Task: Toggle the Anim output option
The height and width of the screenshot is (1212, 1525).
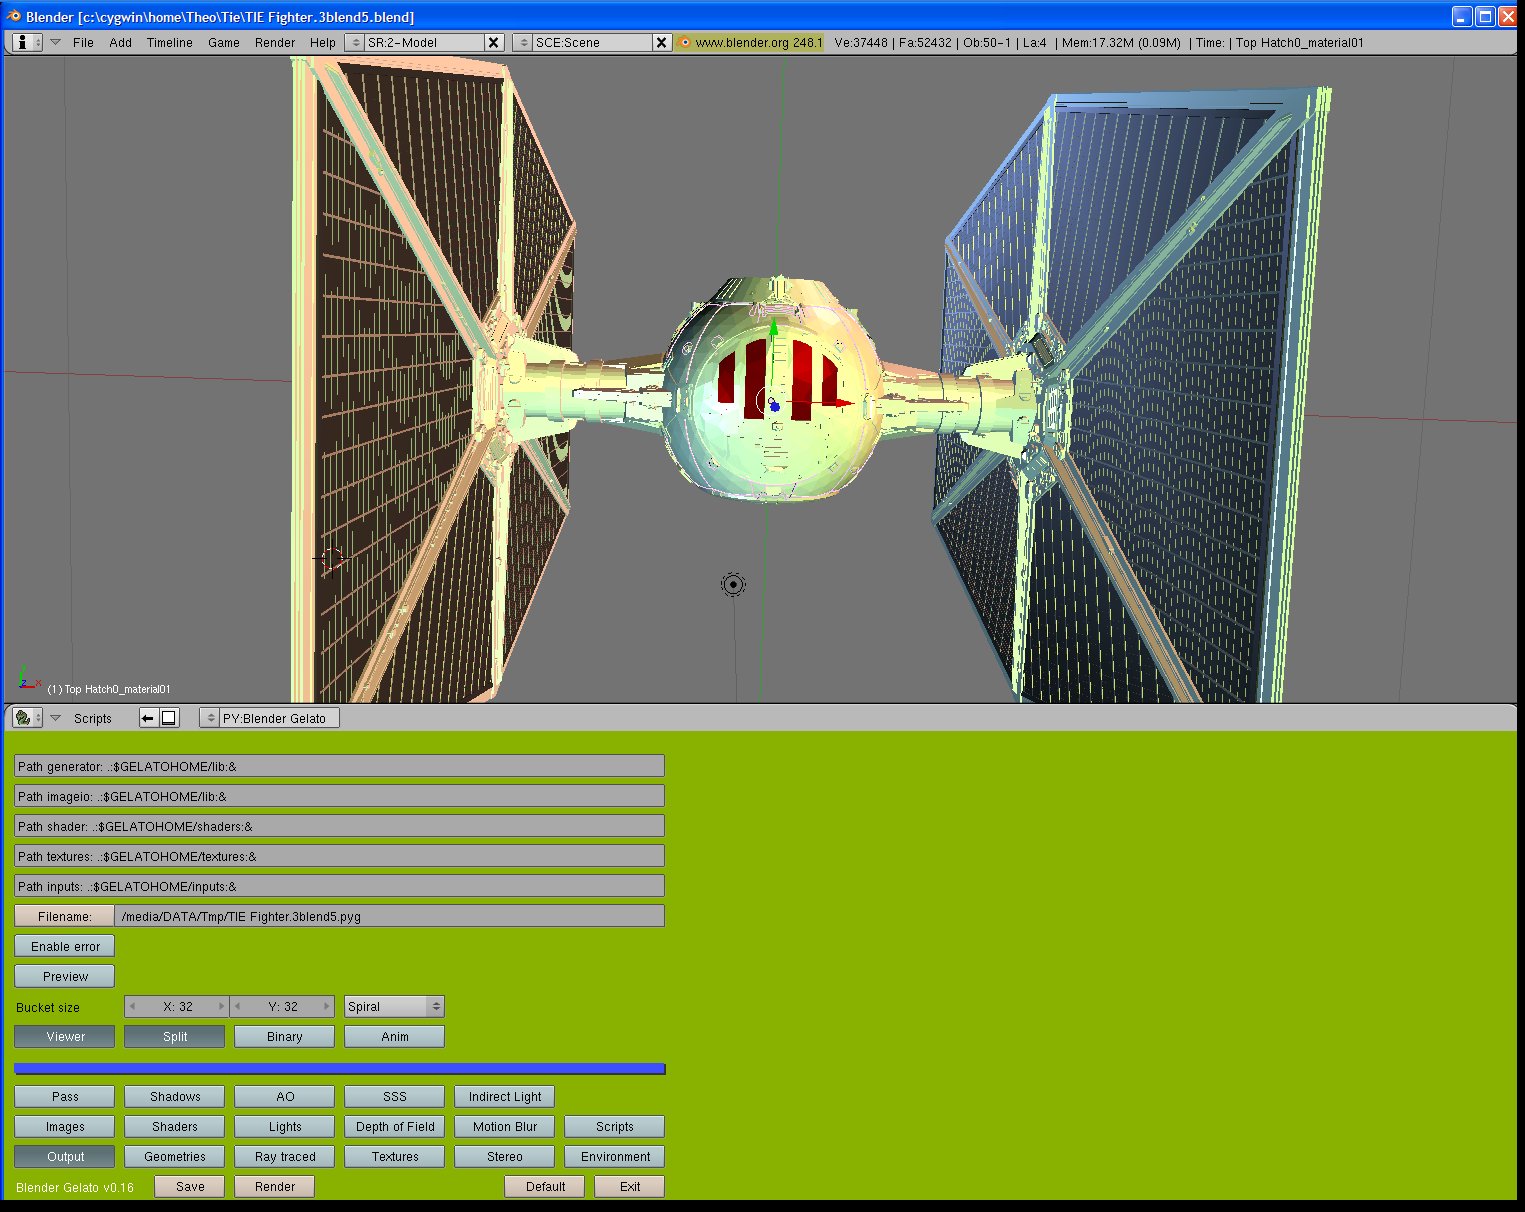Action: [x=395, y=1037]
